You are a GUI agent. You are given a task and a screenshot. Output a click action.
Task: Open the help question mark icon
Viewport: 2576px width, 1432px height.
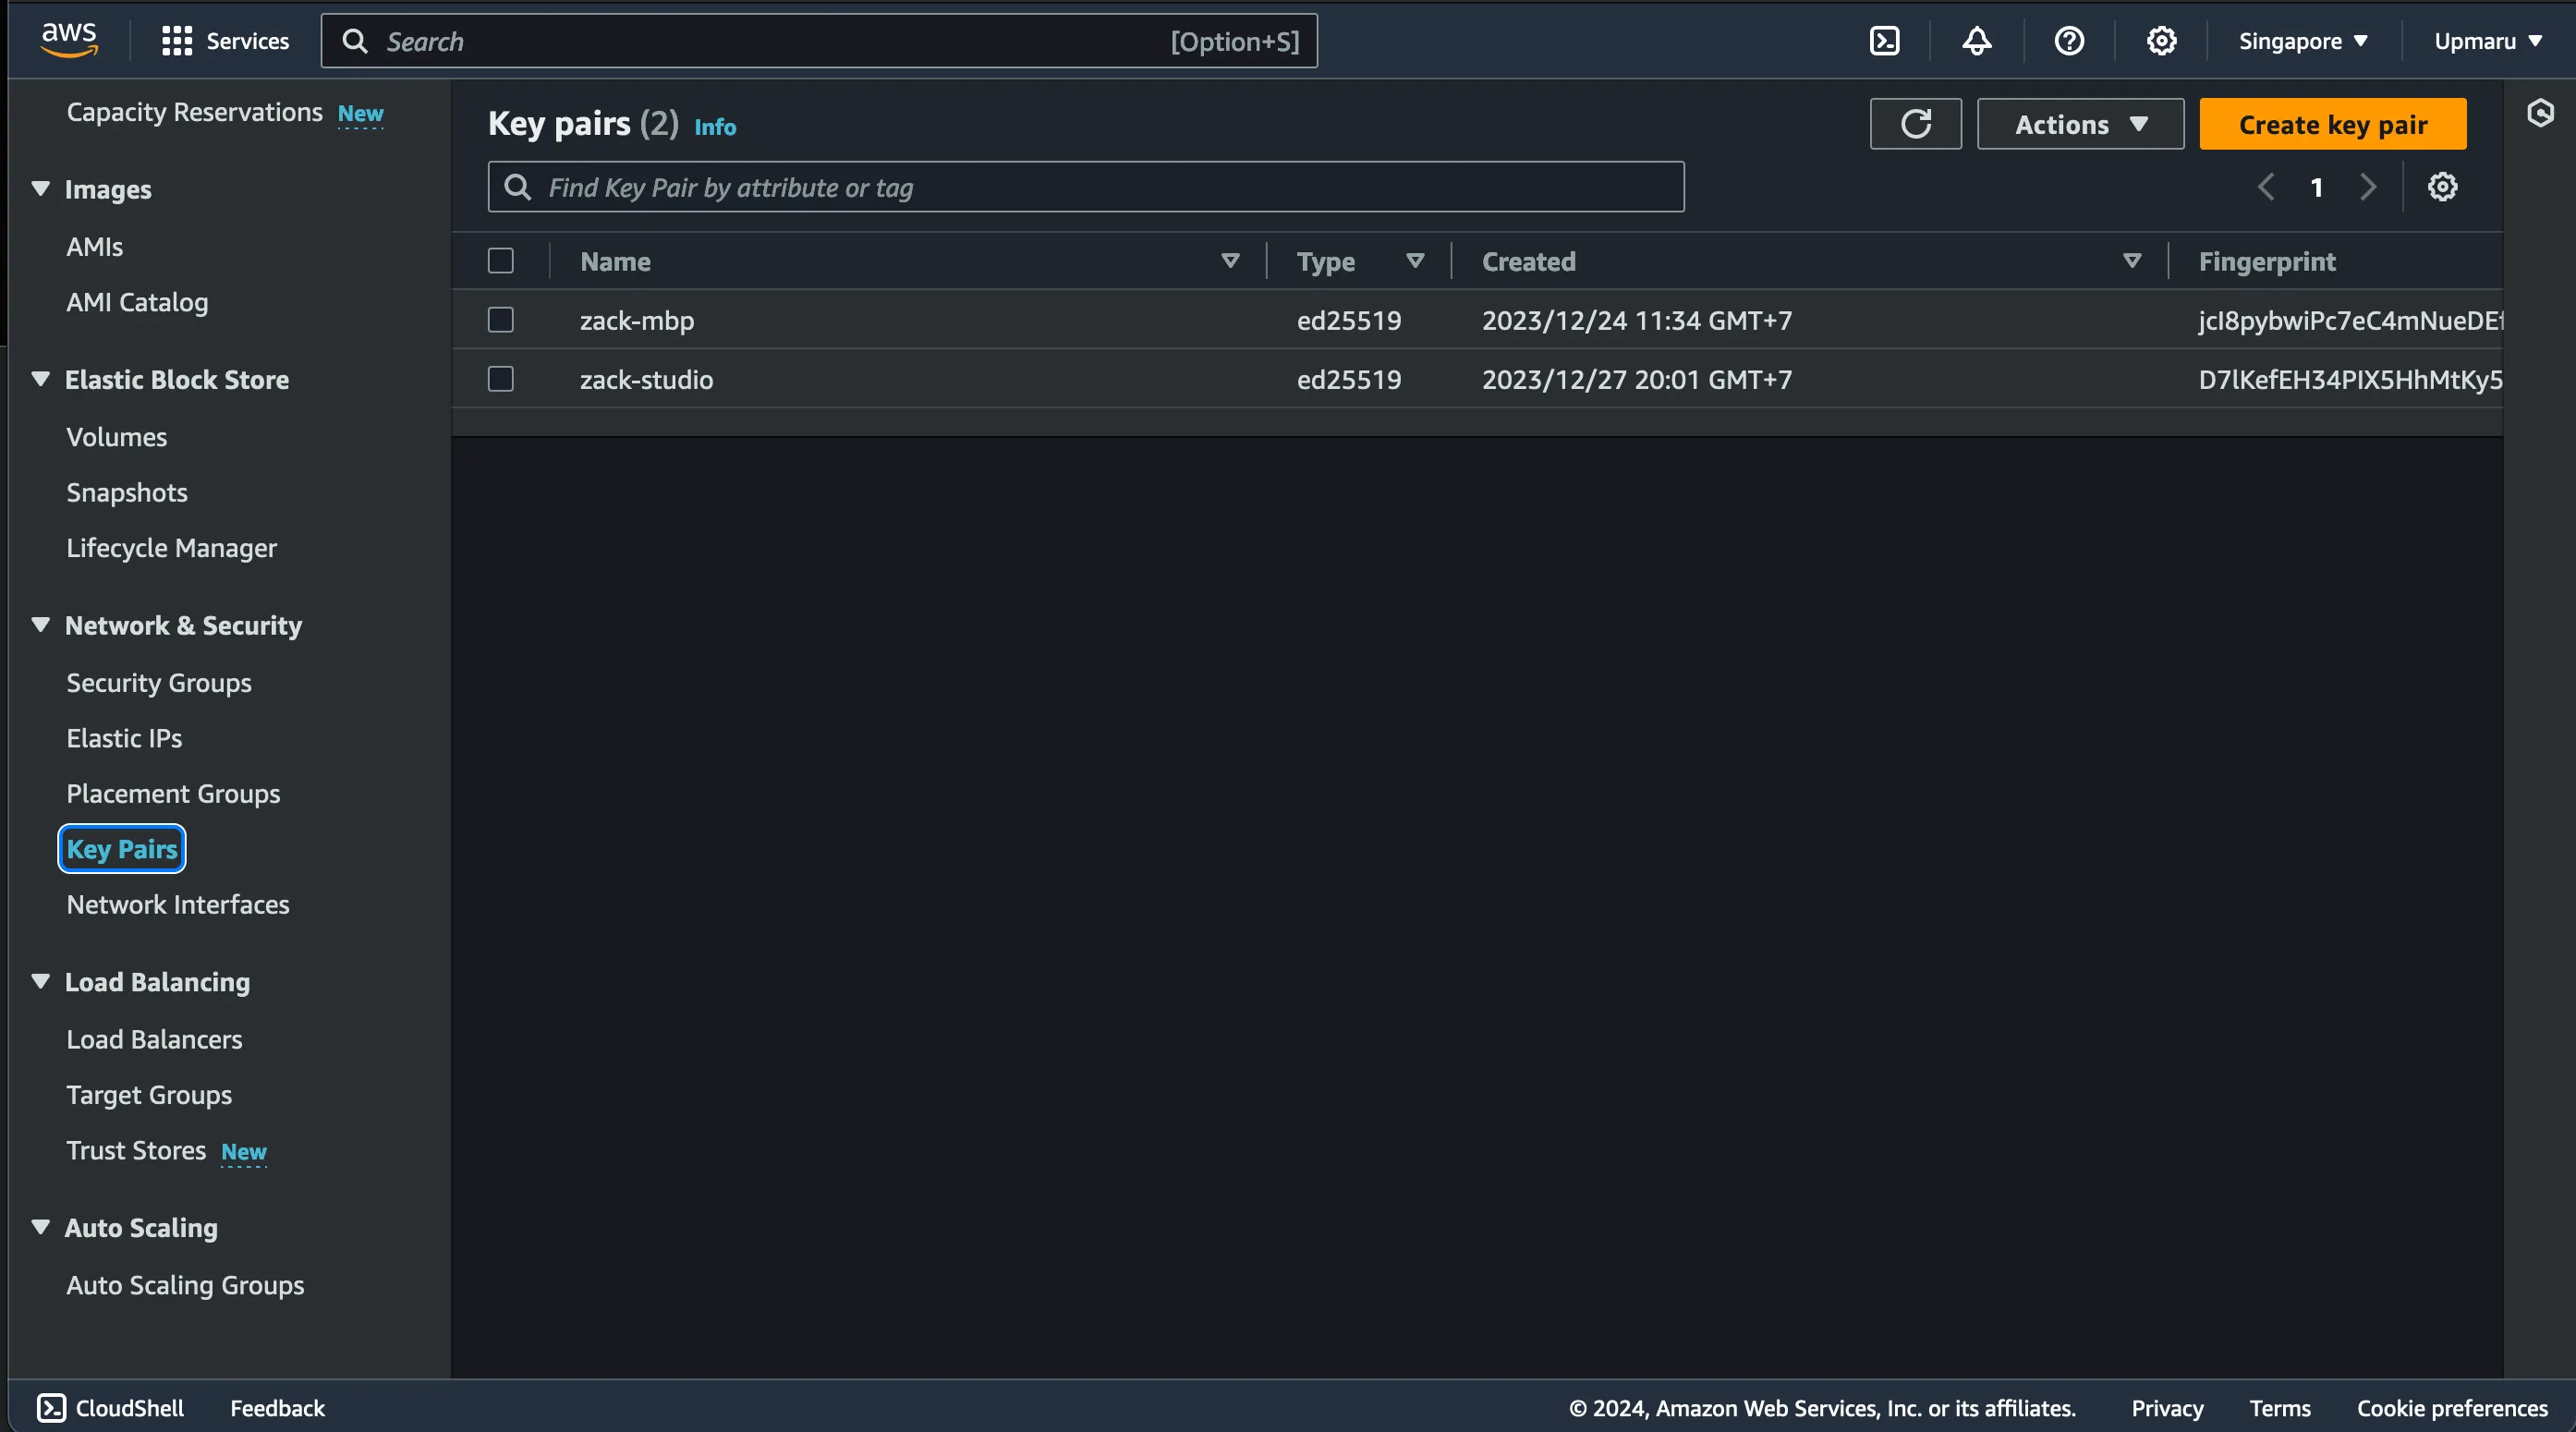click(x=2068, y=41)
